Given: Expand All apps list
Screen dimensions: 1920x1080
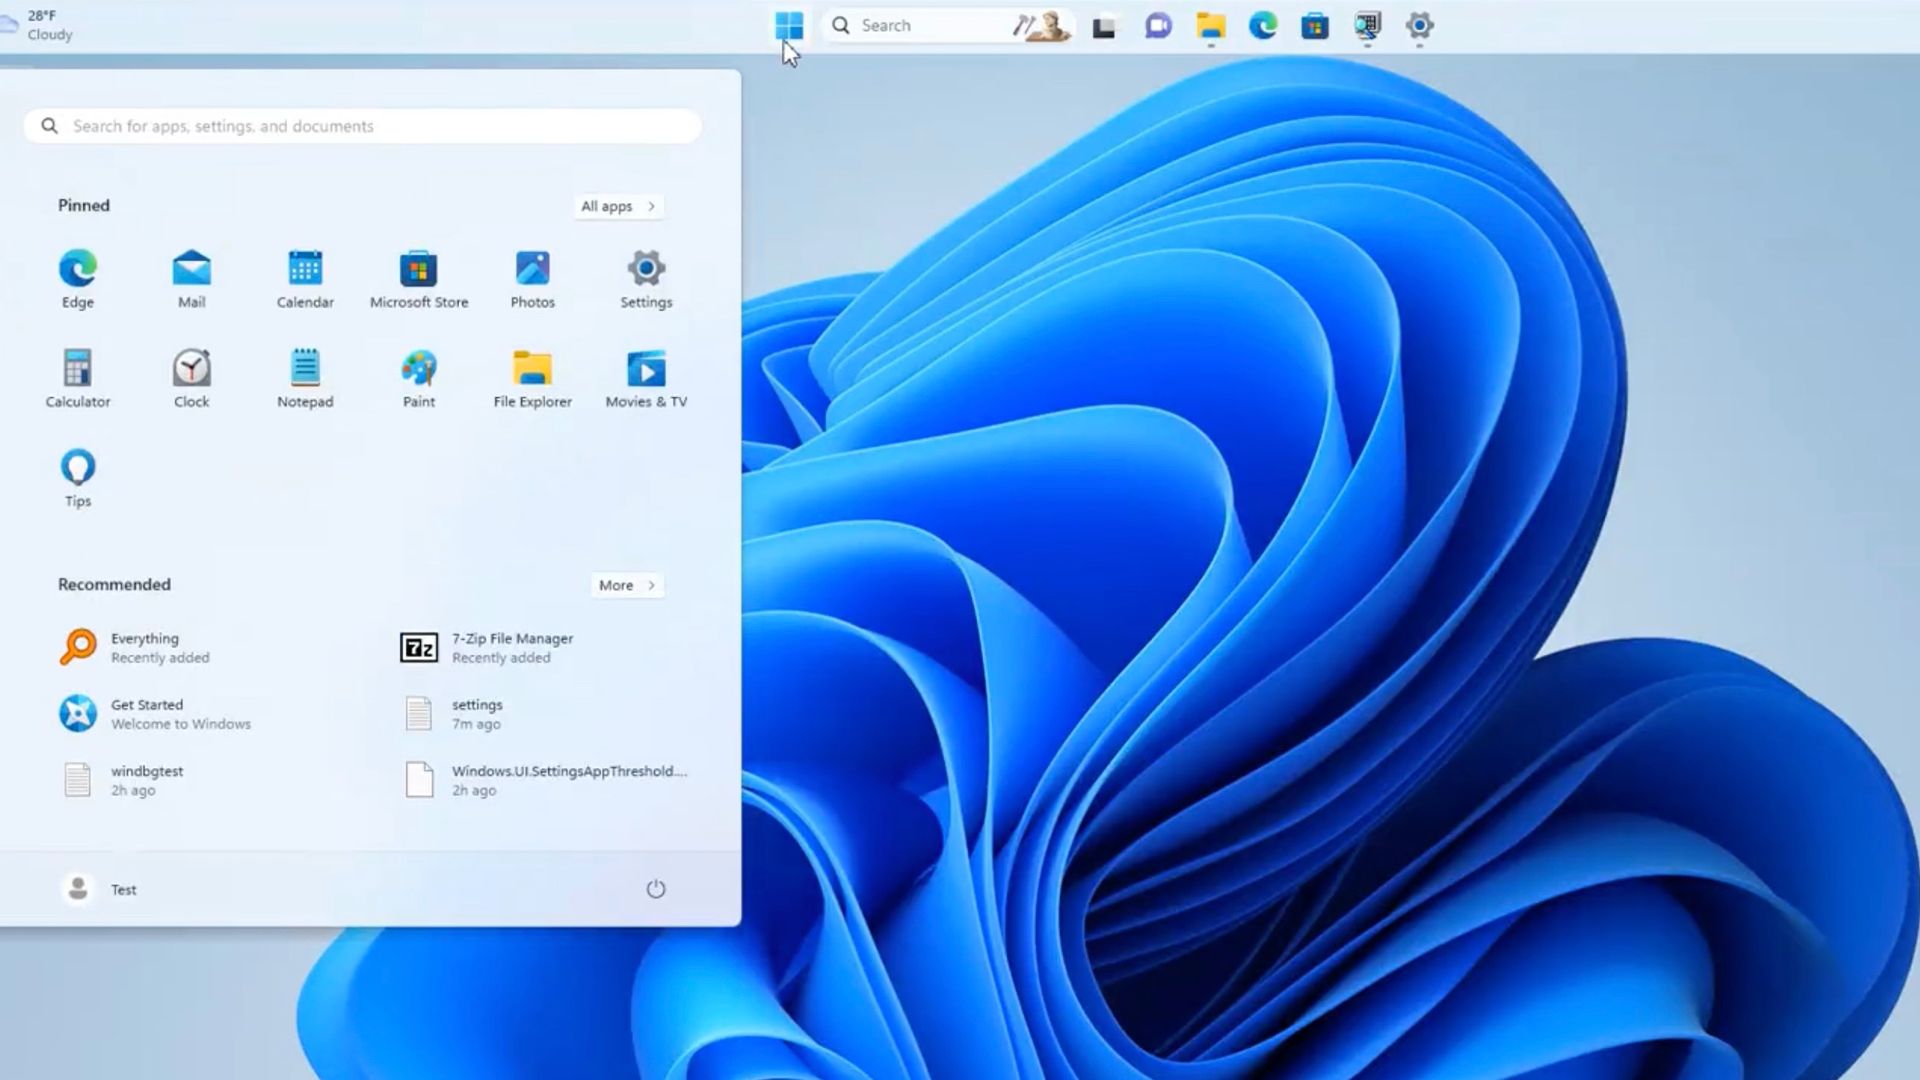Looking at the screenshot, I should [617, 206].
